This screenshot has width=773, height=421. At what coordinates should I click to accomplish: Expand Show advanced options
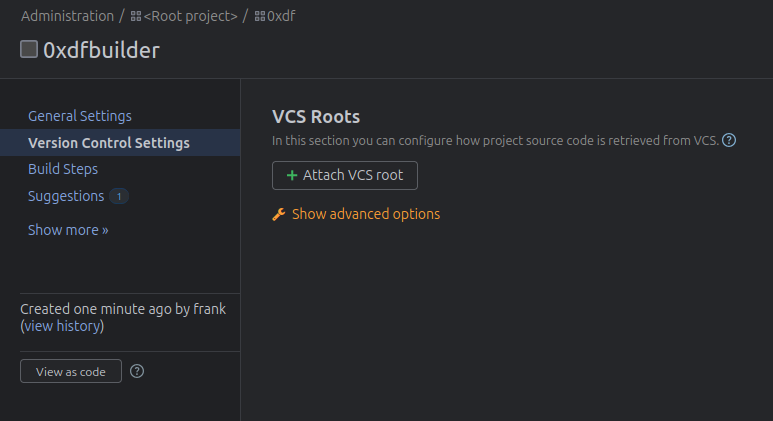coord(365,214)
